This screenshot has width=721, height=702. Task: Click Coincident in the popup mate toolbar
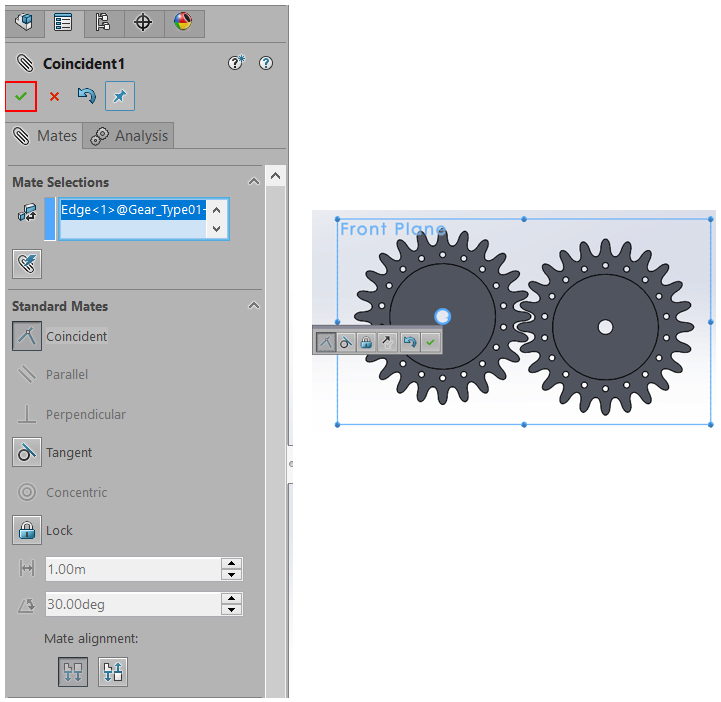326,342
